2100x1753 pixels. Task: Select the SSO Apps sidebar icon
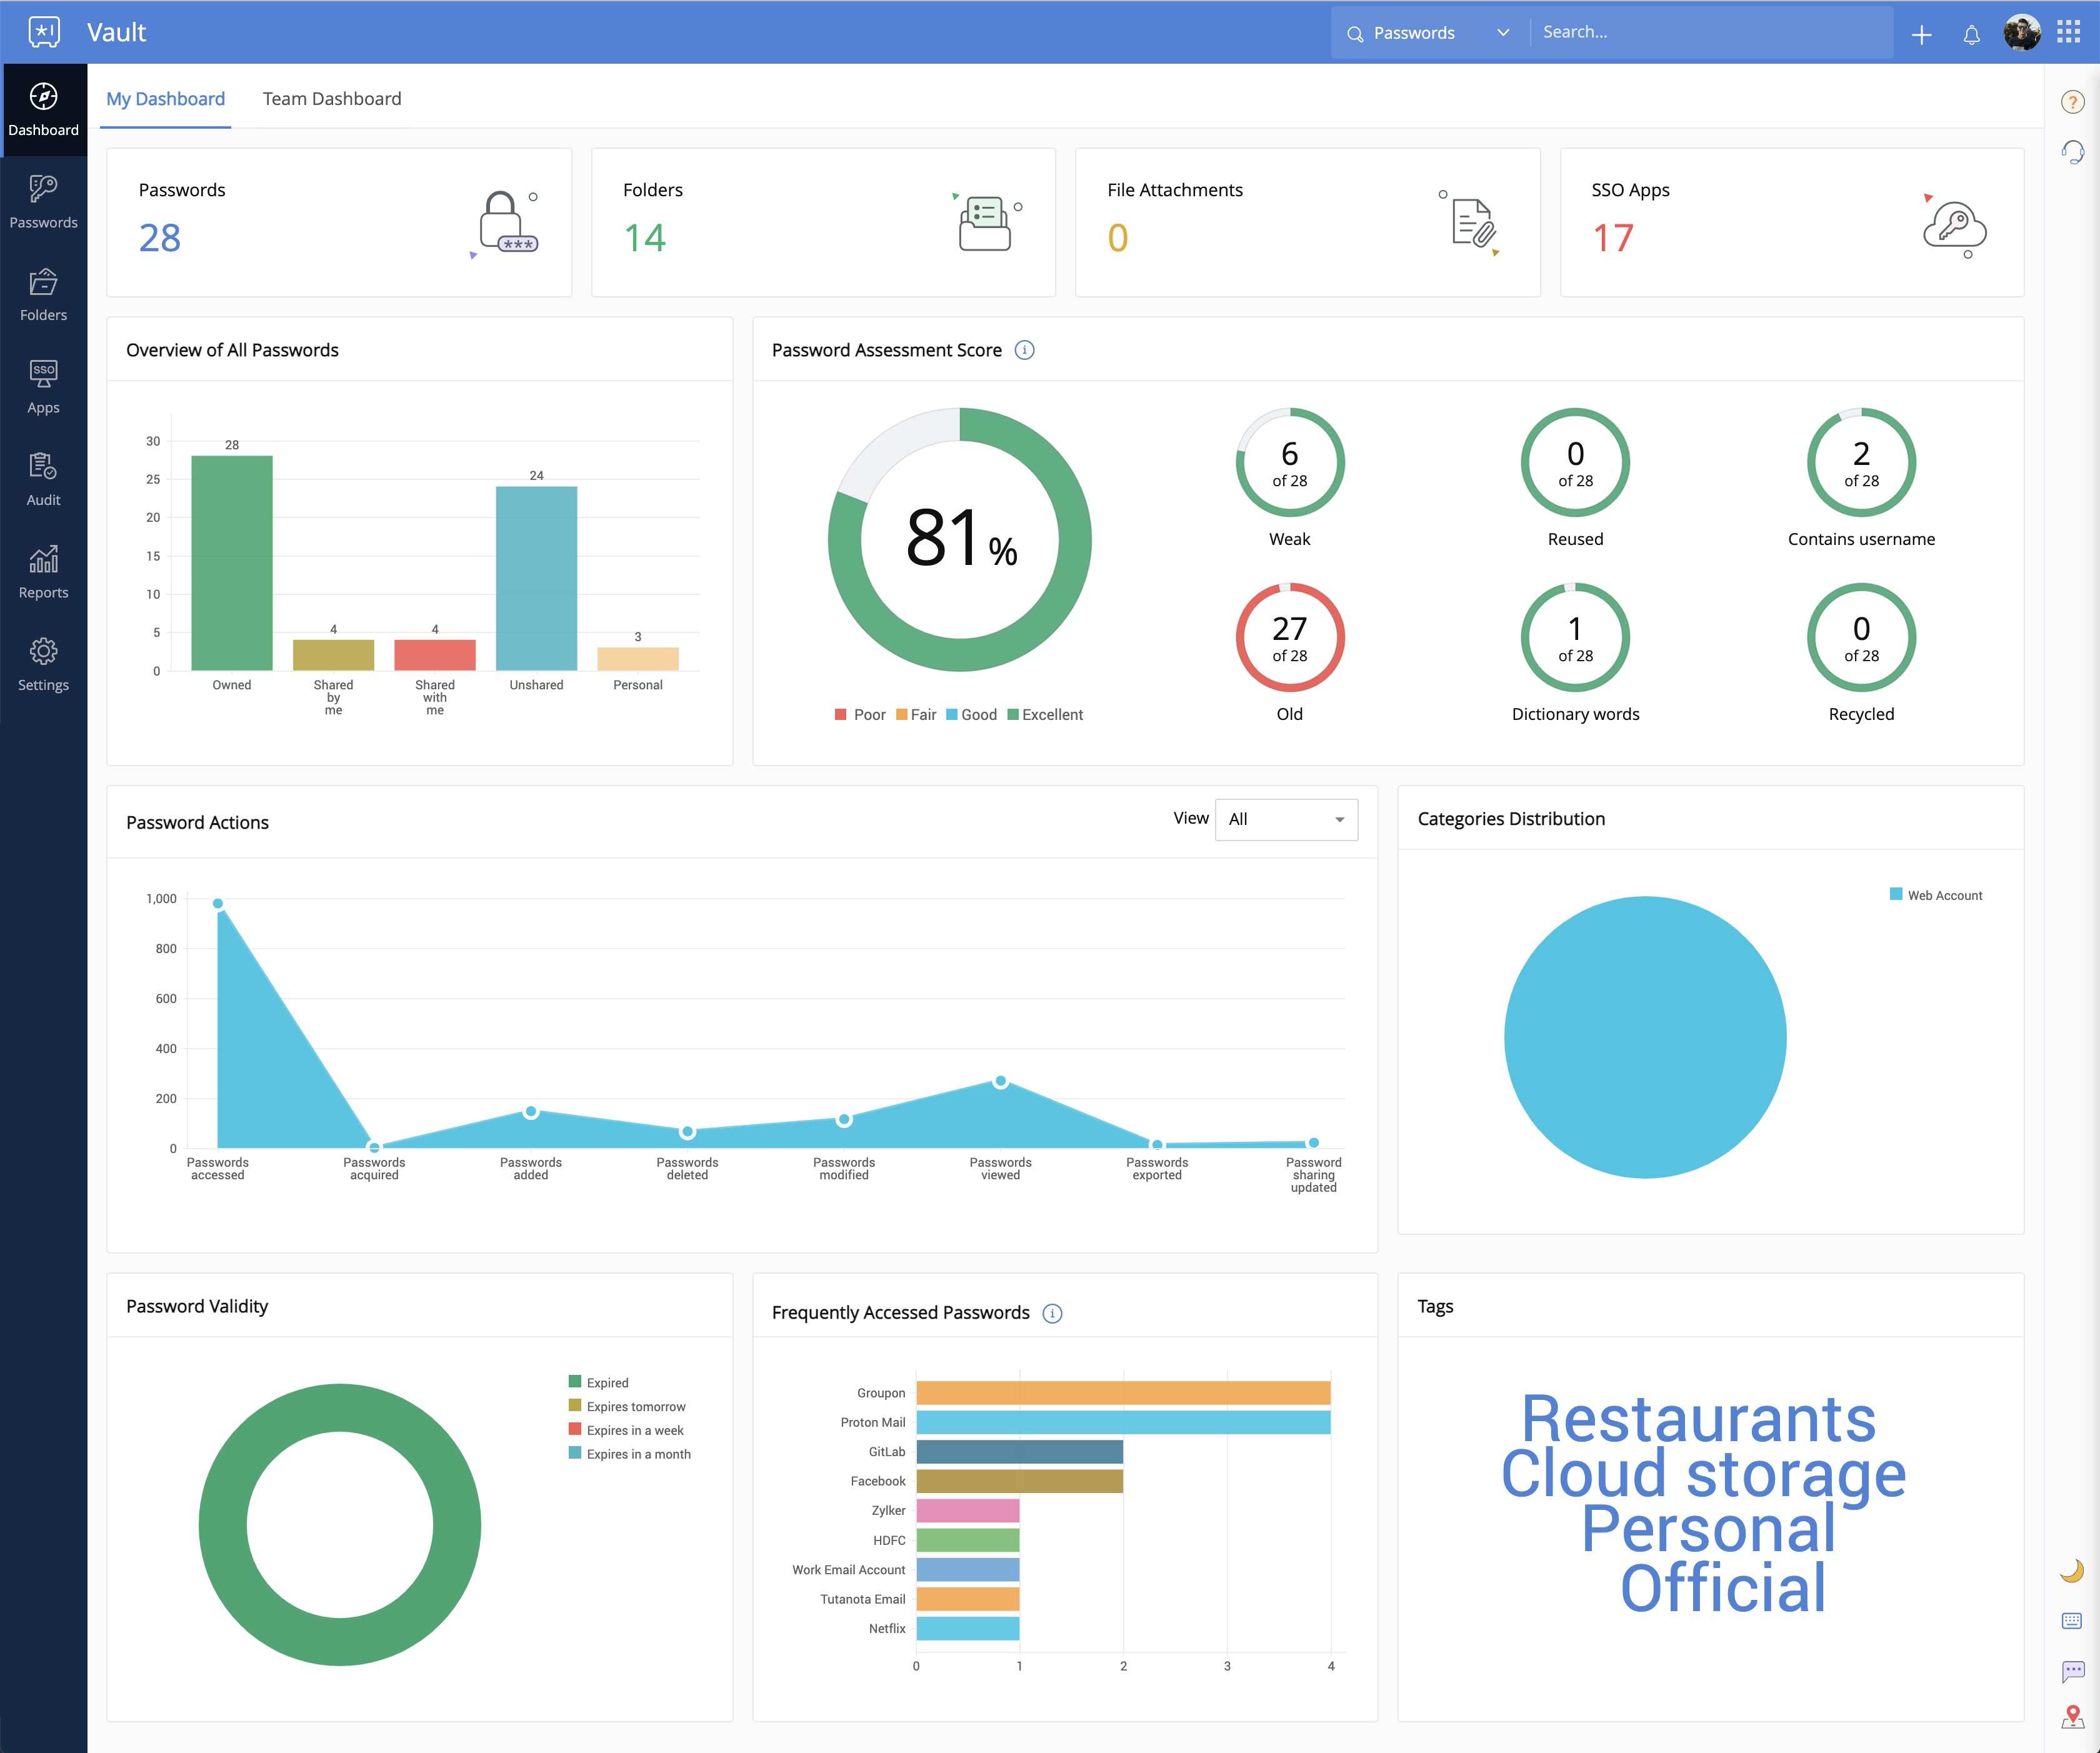click(x=44, y=383)
